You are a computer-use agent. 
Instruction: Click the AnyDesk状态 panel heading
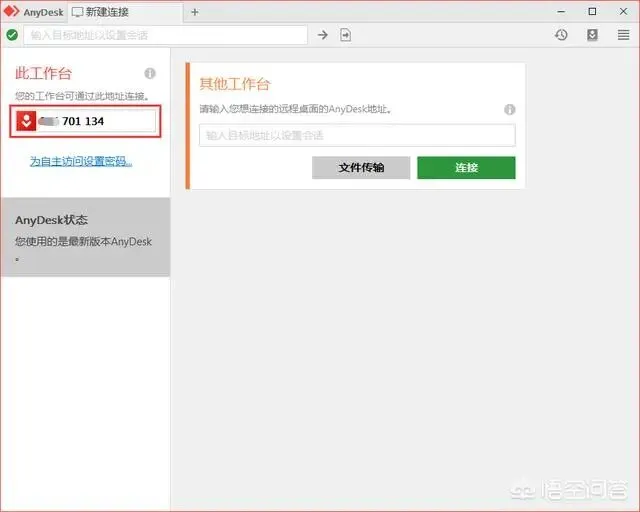(51, 220)
